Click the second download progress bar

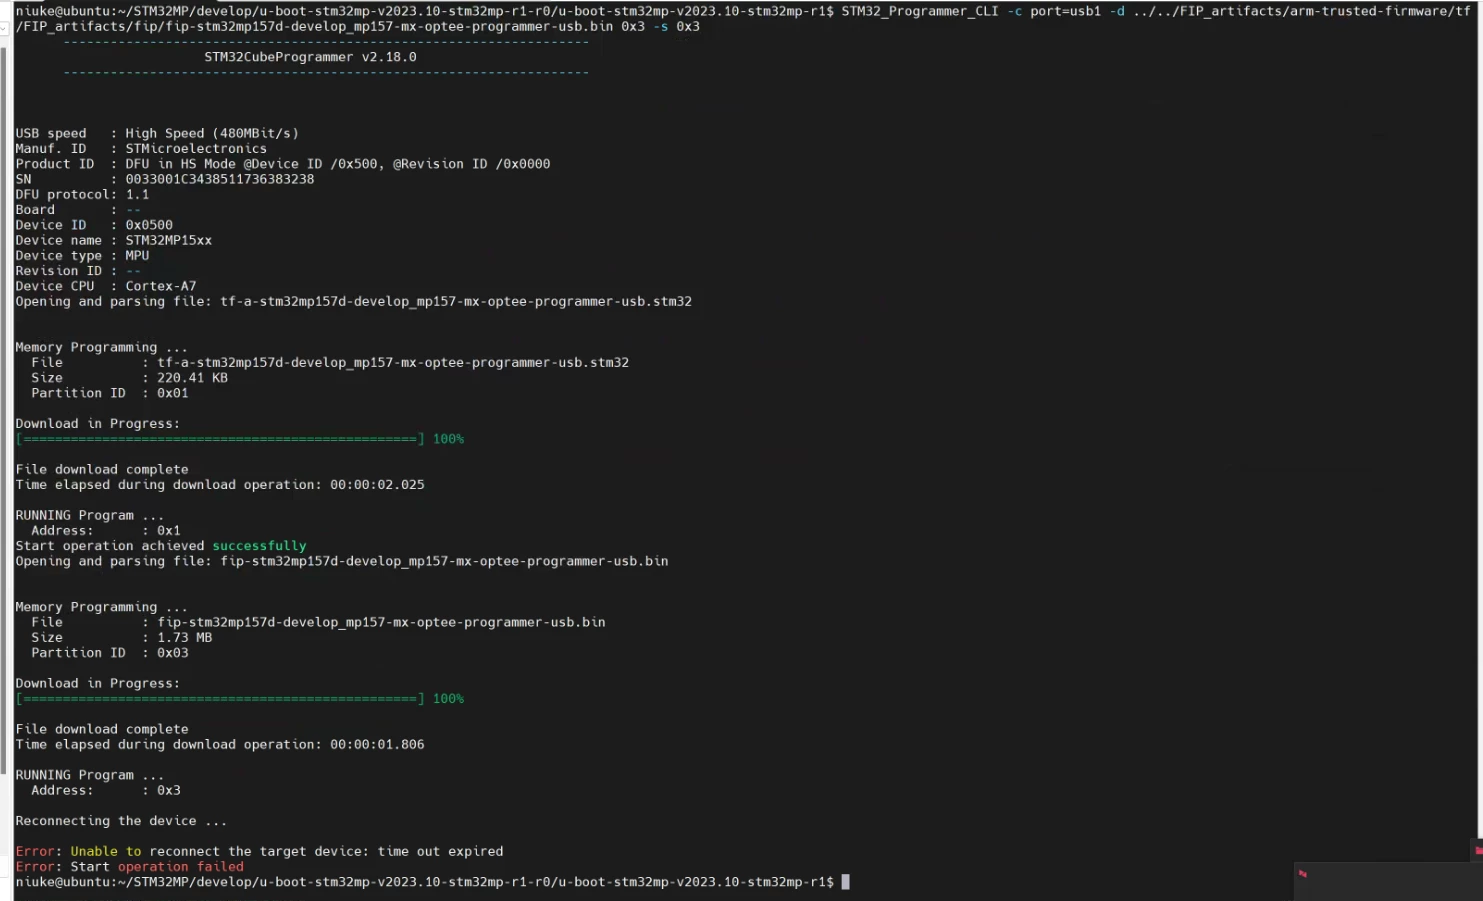tap(220, 699)
